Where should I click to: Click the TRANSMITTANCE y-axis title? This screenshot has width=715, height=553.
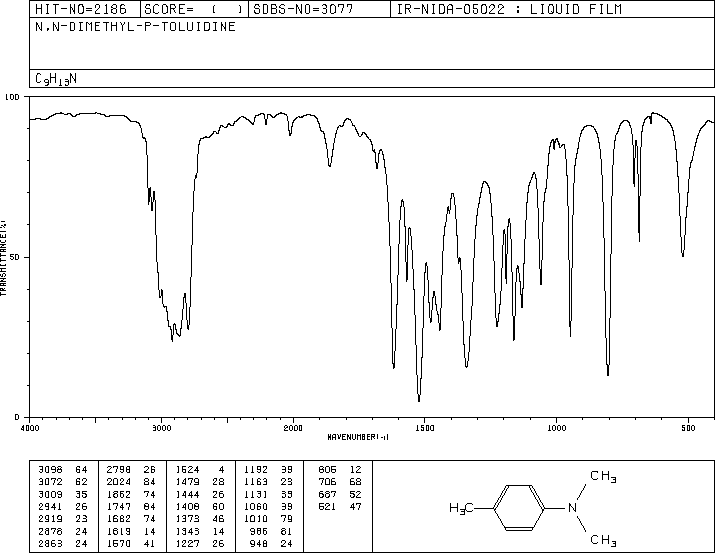coord(3,258)
